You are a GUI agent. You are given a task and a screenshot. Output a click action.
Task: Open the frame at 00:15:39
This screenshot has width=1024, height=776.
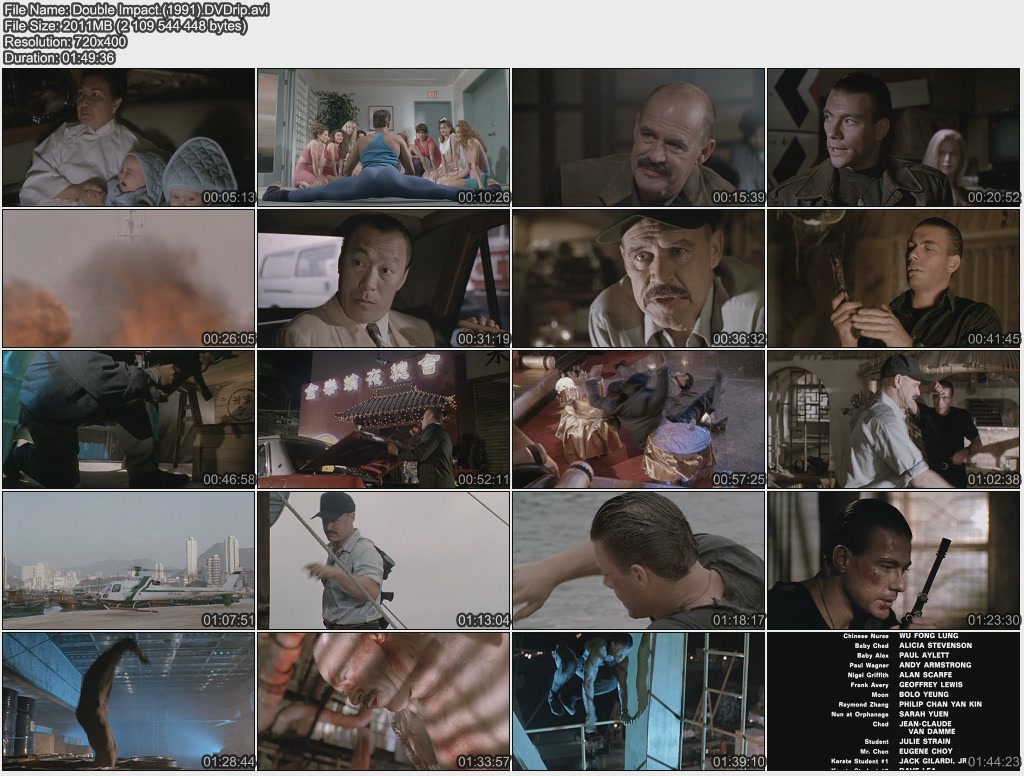(x=639, y=138)
